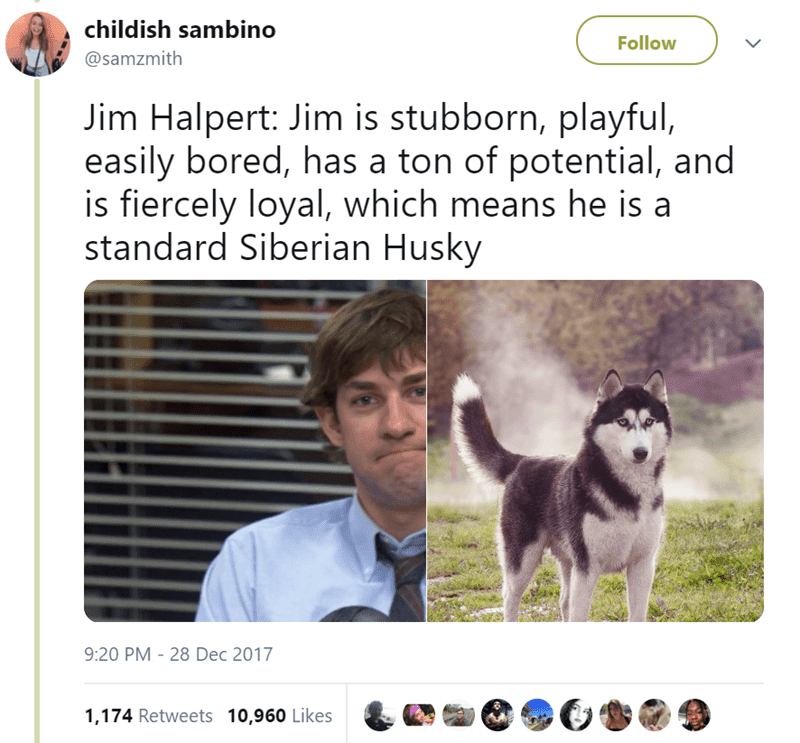Open the tweet options chevron dropdown
800x743 pixels.
tap(753, 43)
